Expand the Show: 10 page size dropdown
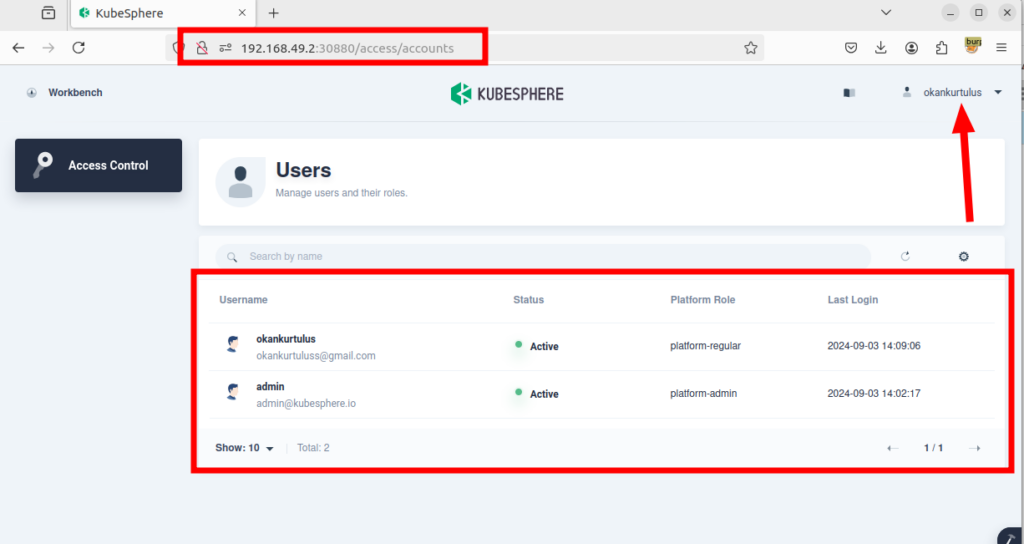 point(244,448)
